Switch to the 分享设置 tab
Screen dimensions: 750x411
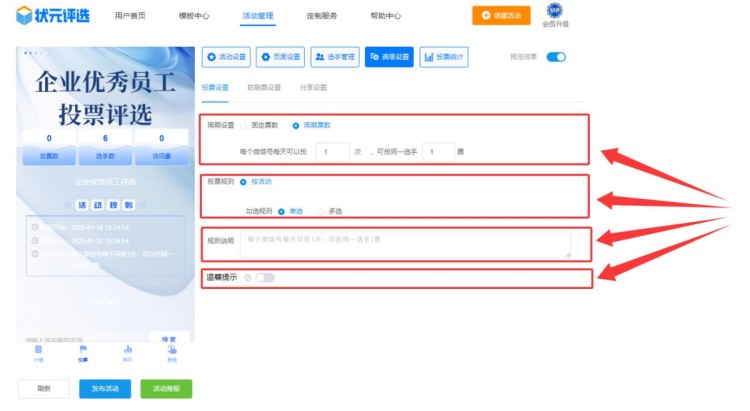click(313, 88)
